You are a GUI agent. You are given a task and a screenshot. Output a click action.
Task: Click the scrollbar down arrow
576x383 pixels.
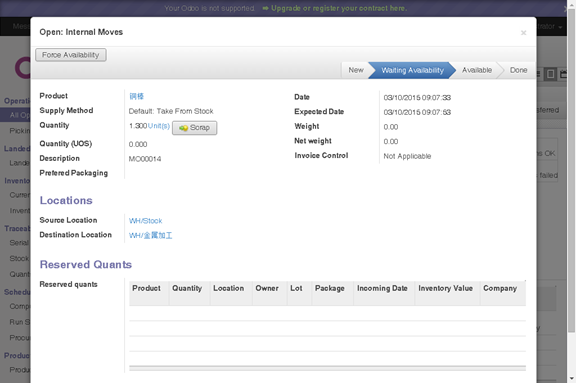pyautogui.click(x=572, y=378)
